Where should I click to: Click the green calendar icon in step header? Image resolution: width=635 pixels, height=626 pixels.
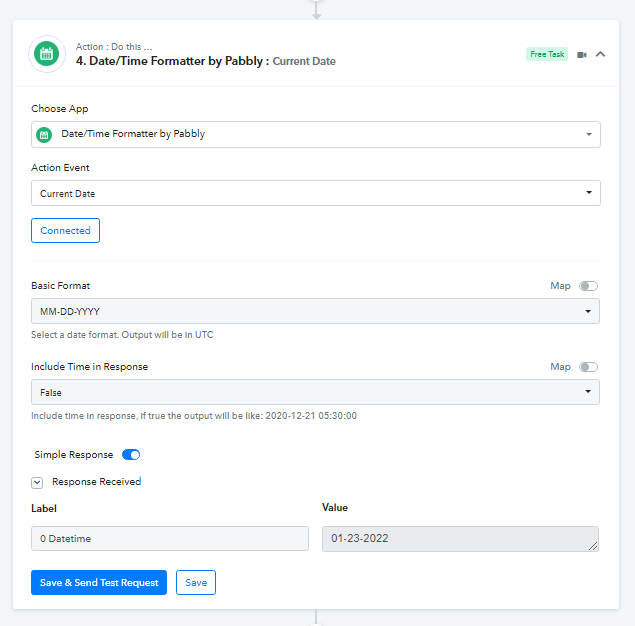pyautogui.click(x=47, y=54)
